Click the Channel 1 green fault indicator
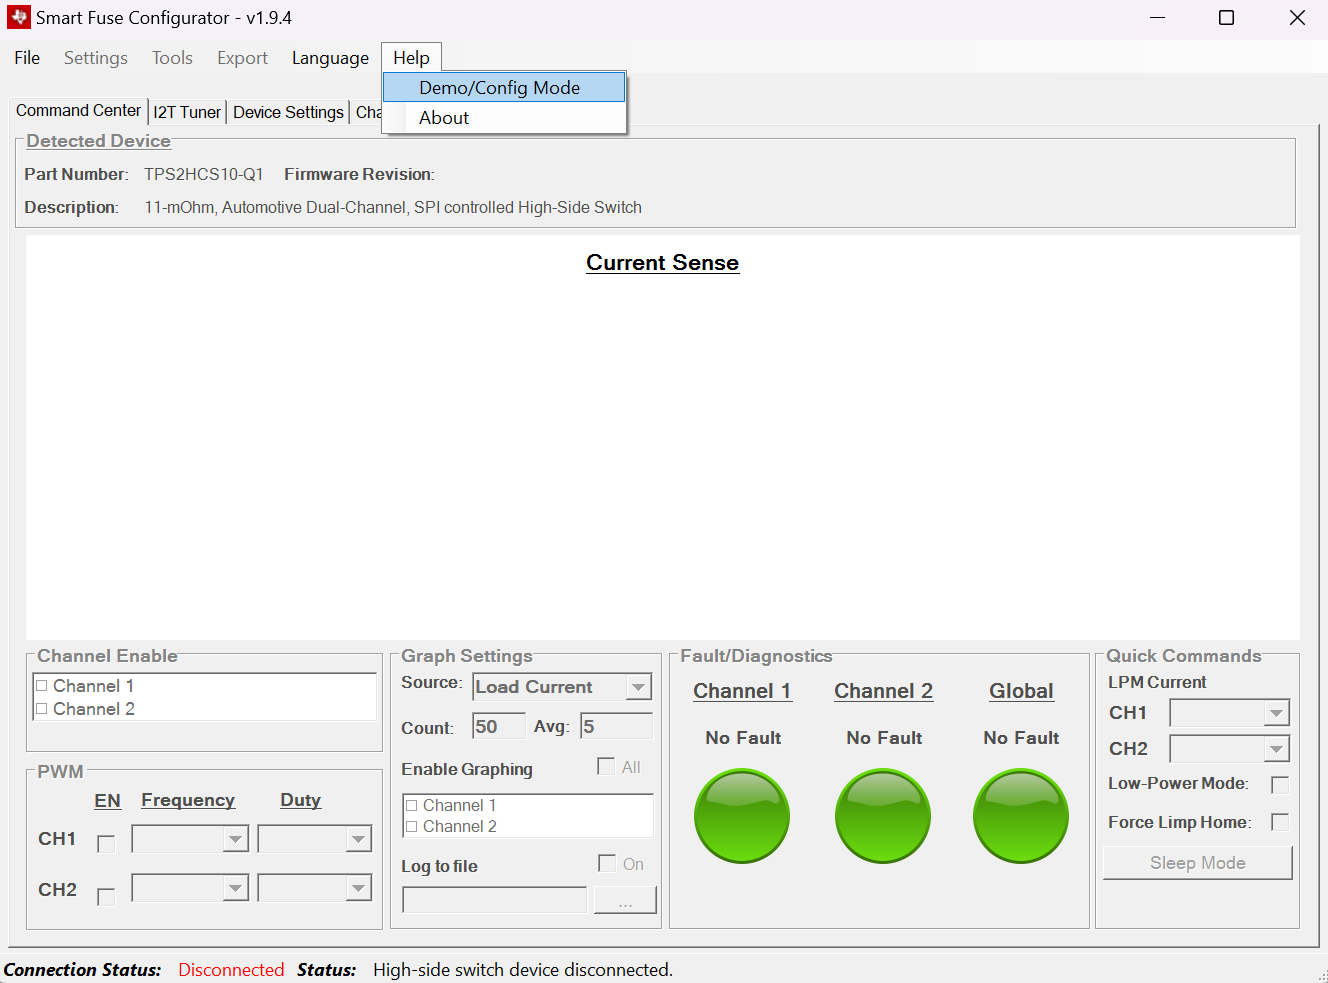Viewport: 1328px width, 983px height. (742, 815)
